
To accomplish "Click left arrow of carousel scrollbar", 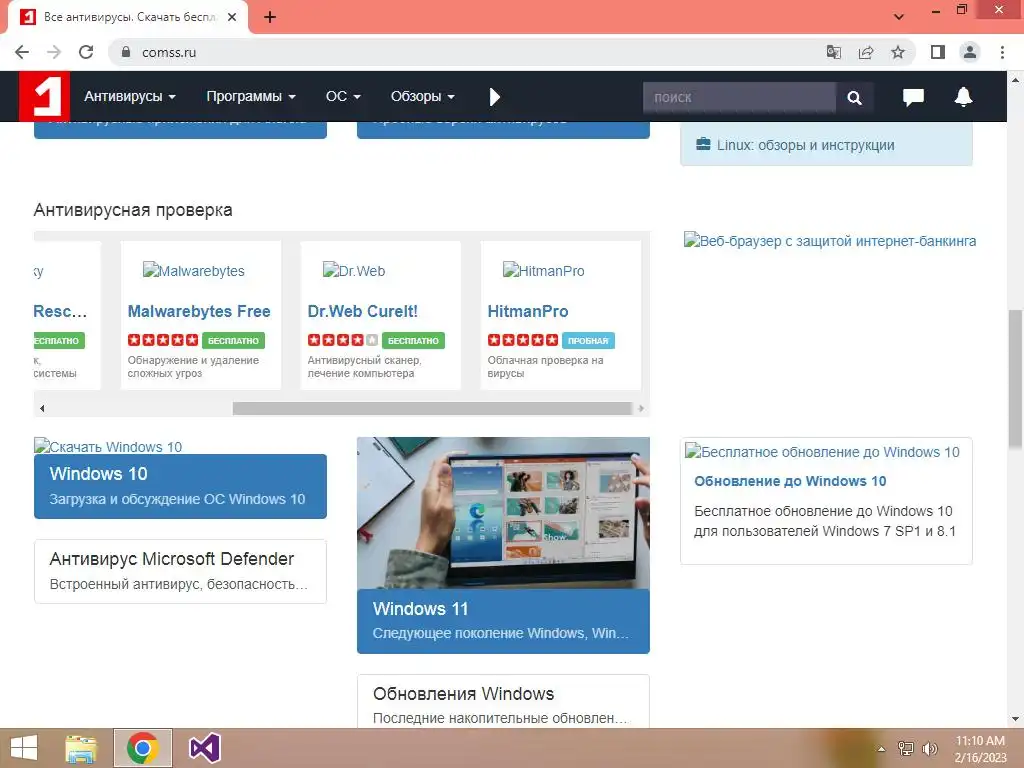I will 42,409.
